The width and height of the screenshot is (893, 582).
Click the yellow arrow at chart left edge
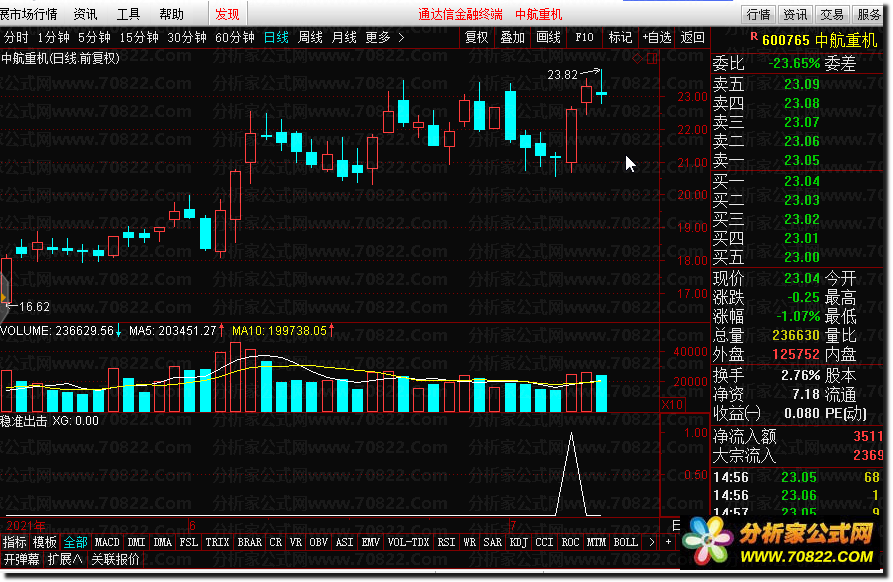[x=3, y=298]
